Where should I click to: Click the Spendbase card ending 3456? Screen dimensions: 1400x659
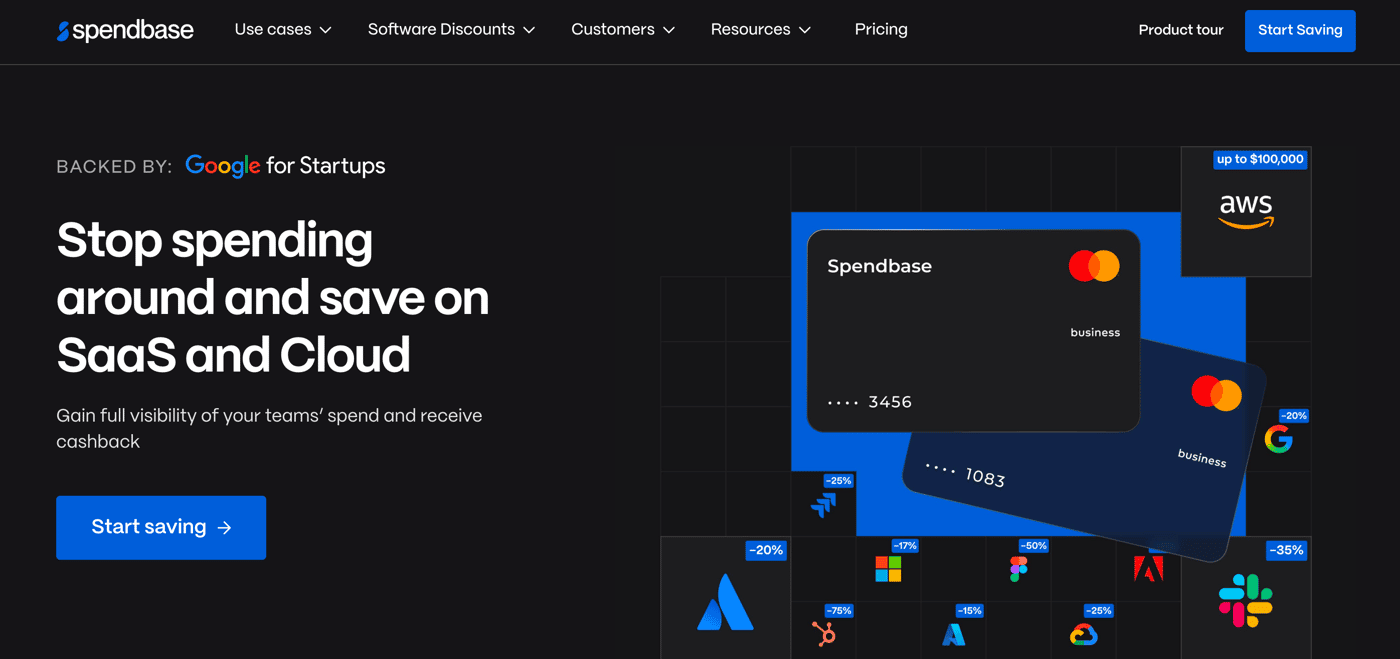(973, 331)
